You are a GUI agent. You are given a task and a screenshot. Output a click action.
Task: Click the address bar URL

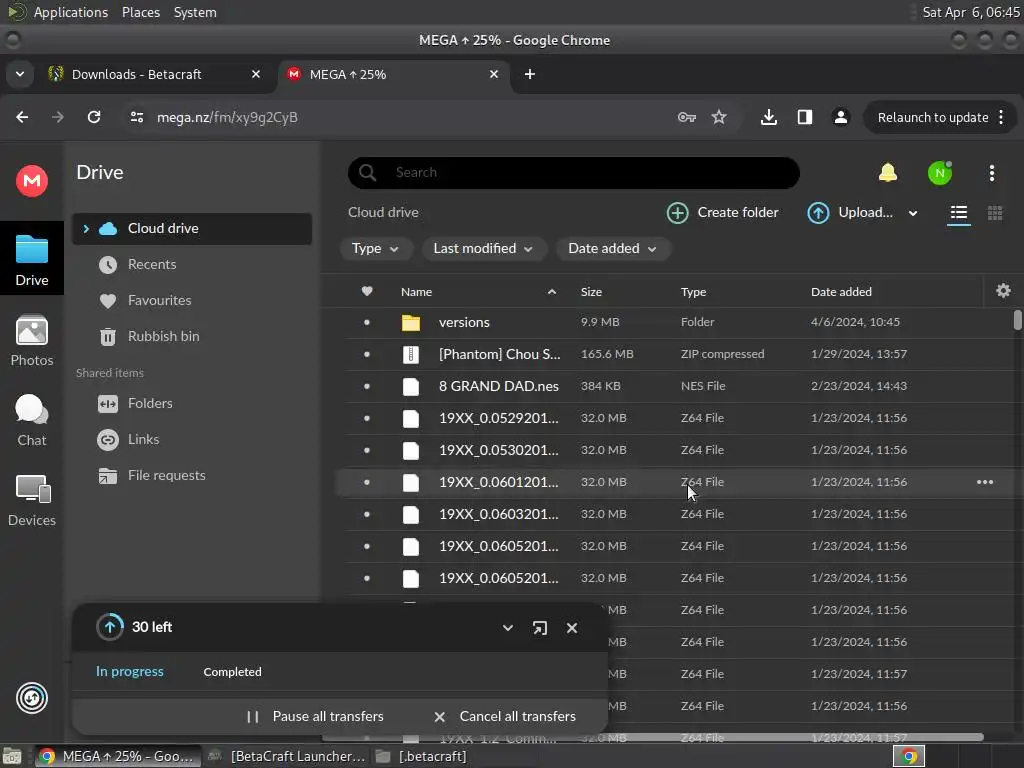click(x=227, y=118)
